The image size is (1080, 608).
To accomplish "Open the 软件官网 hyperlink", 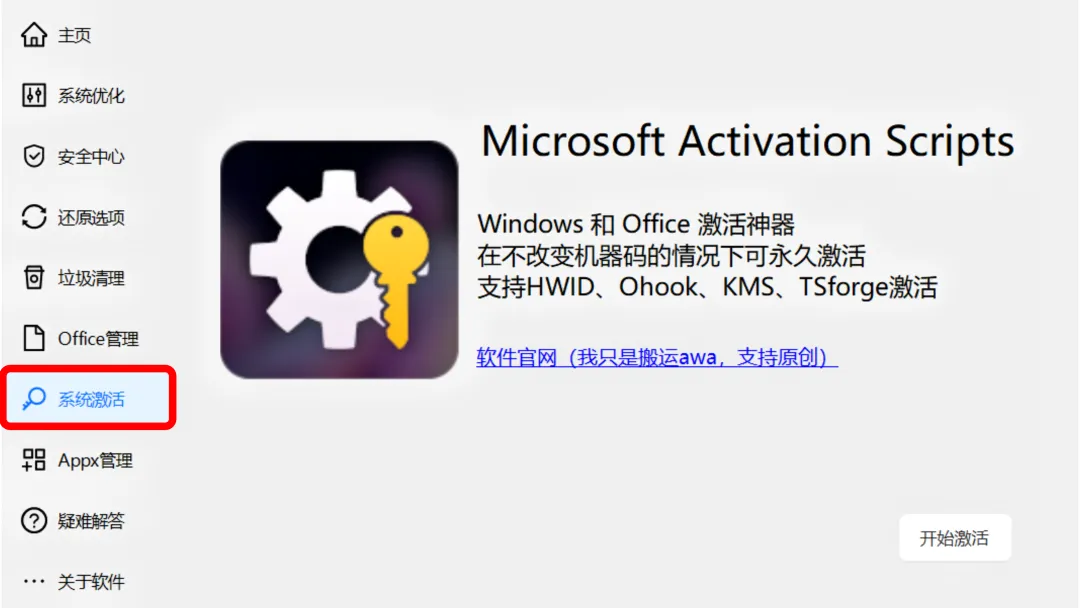I will click(656, 357).
